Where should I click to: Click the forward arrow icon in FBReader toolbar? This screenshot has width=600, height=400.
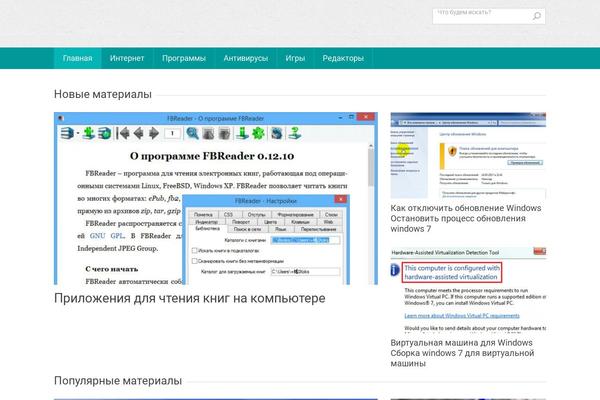pos(153,133)
